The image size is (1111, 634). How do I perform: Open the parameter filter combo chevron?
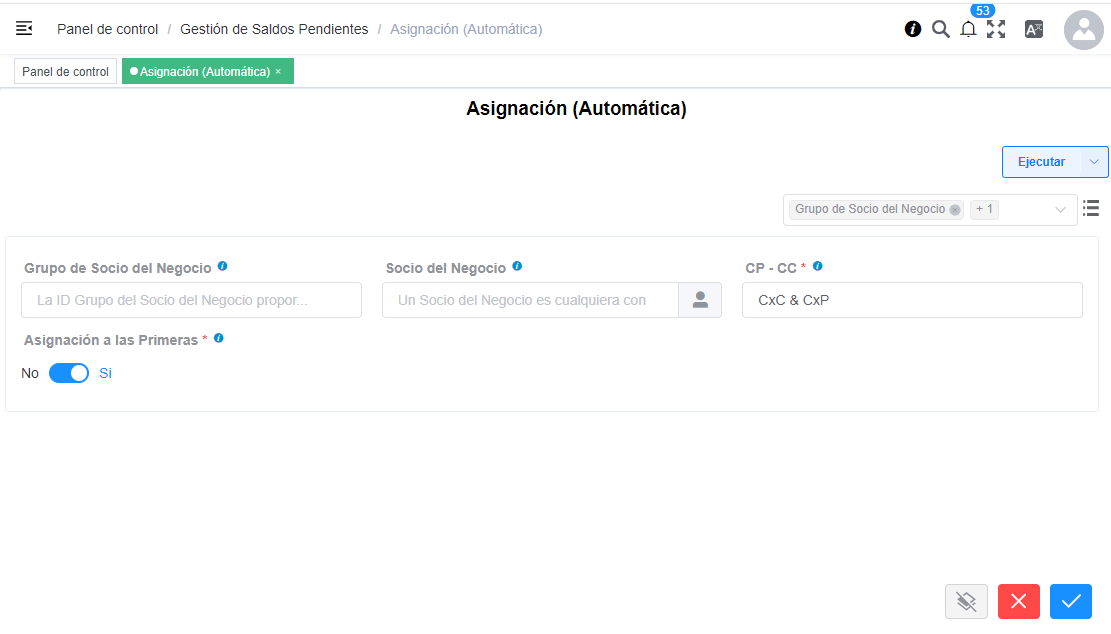1062,209
